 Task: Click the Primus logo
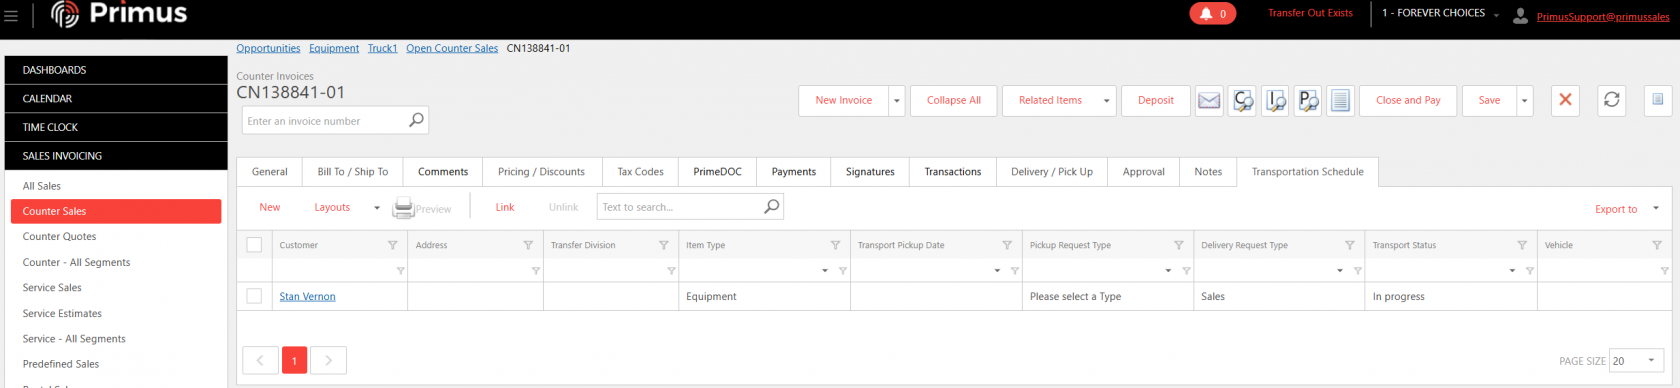(119, 14)
